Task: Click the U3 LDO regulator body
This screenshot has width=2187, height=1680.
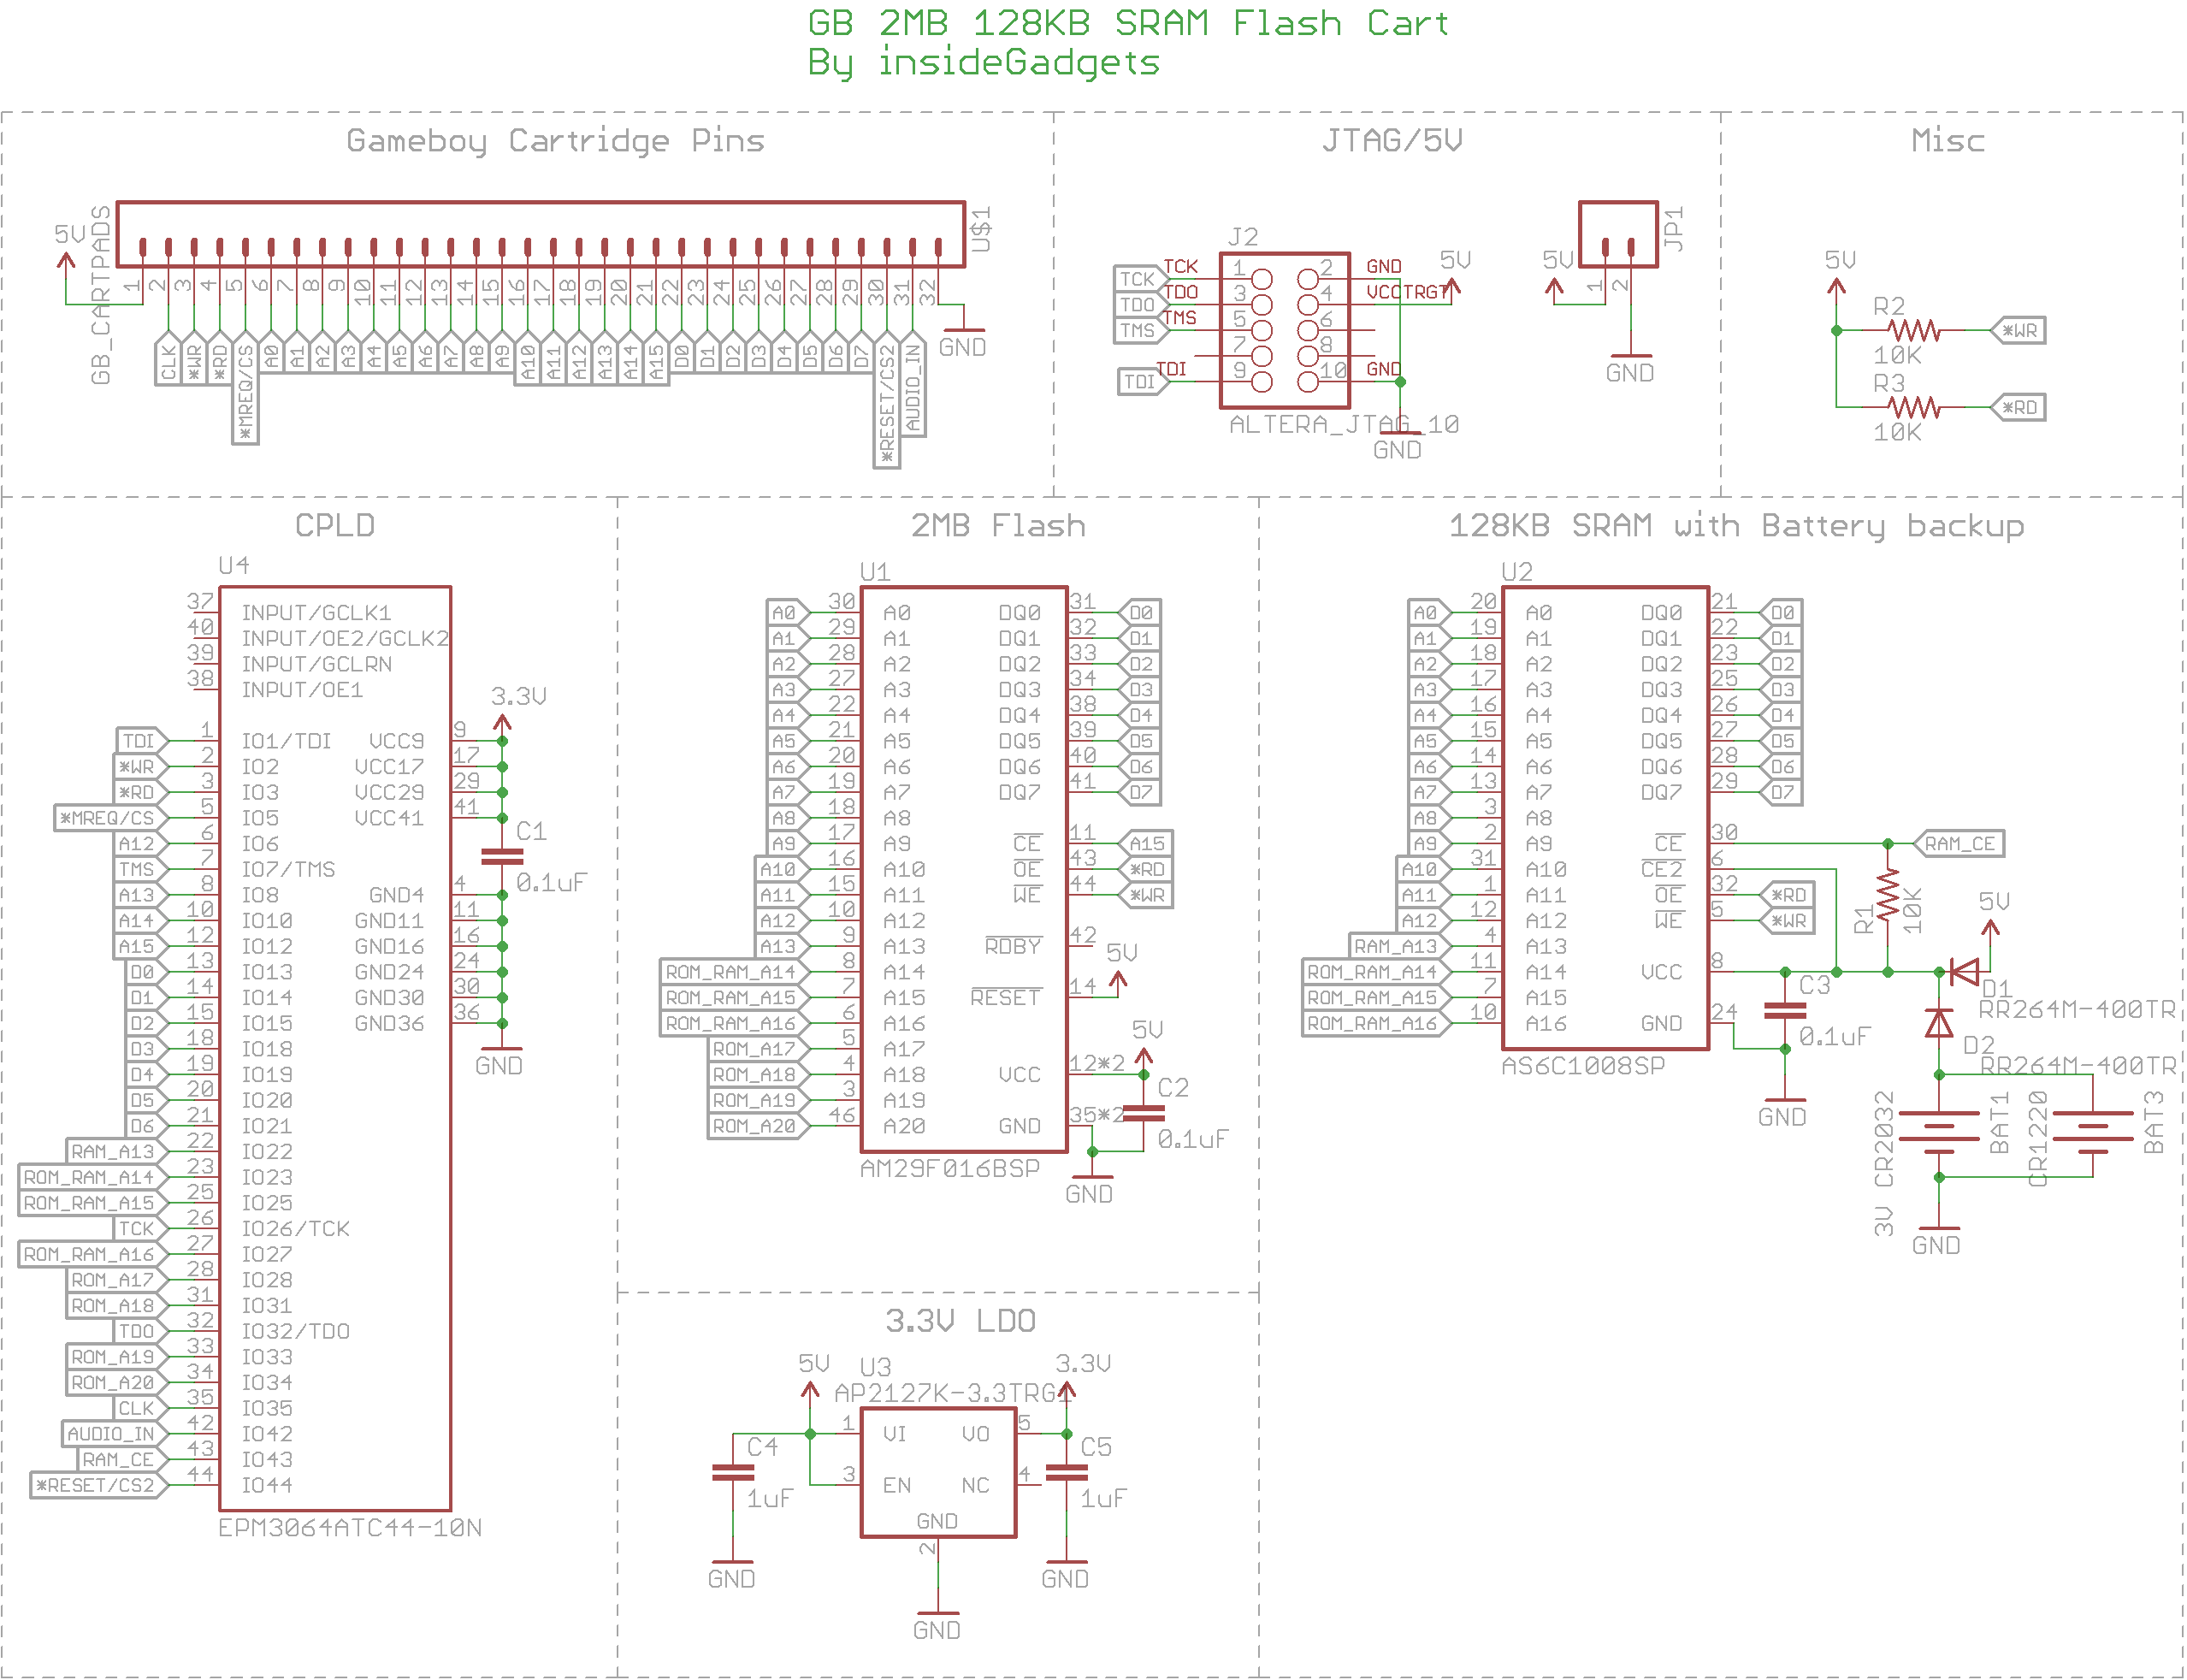Action: 938,1472
